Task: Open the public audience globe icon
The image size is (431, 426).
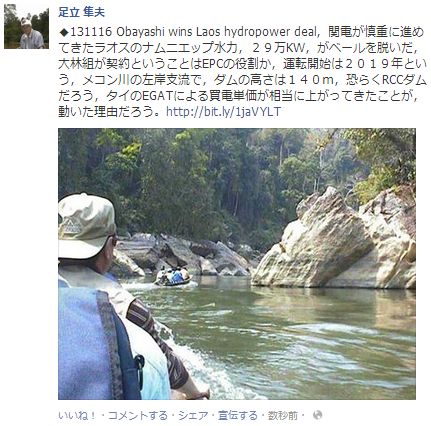Action: pyautogui.click(x=318, y=415)
